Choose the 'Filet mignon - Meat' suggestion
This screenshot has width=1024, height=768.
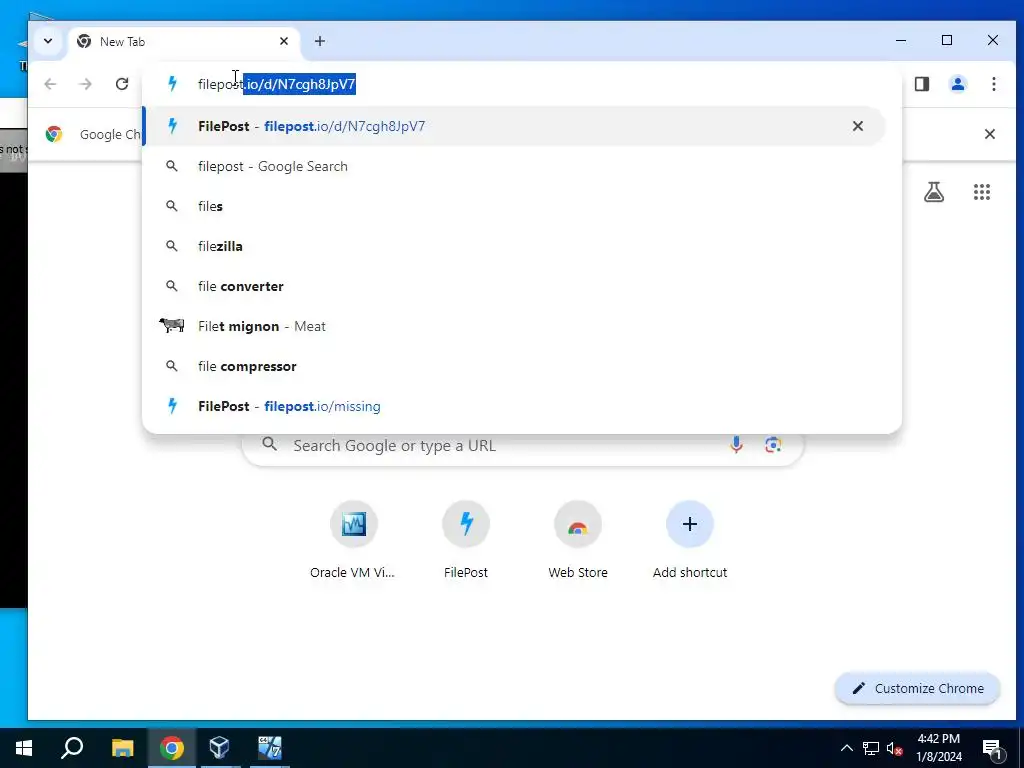514,326
